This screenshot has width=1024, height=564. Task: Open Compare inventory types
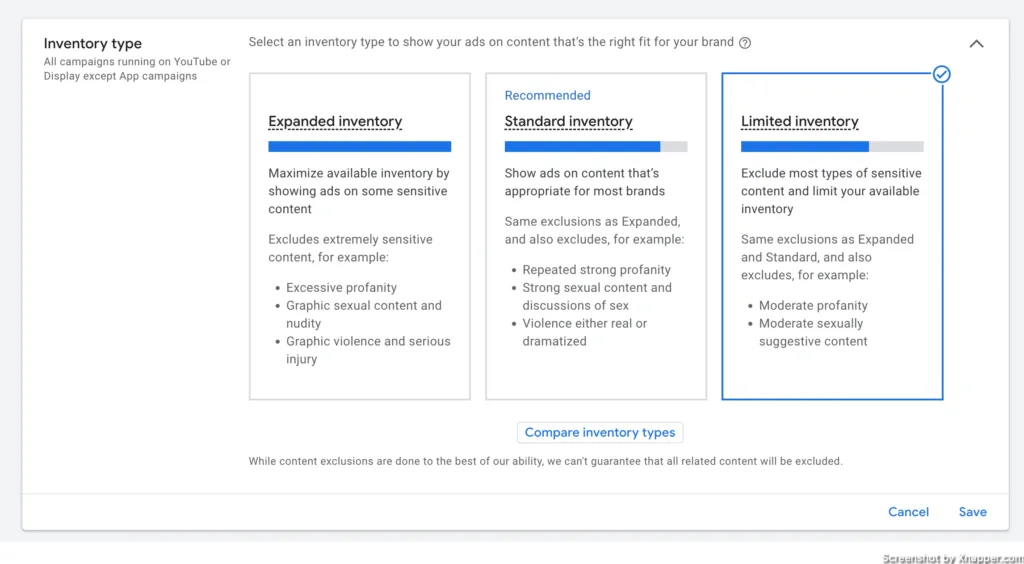600,433
